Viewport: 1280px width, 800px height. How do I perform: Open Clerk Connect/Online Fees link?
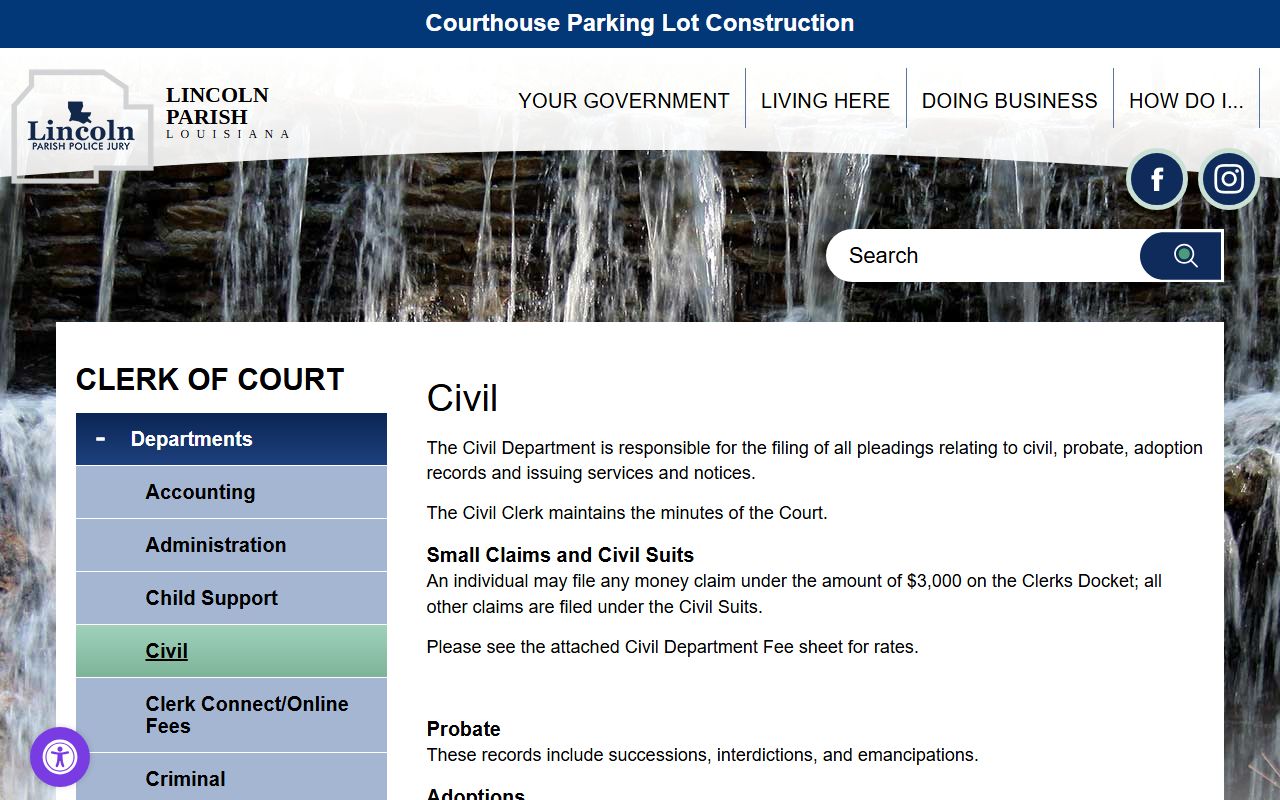[x=231, y=715]
